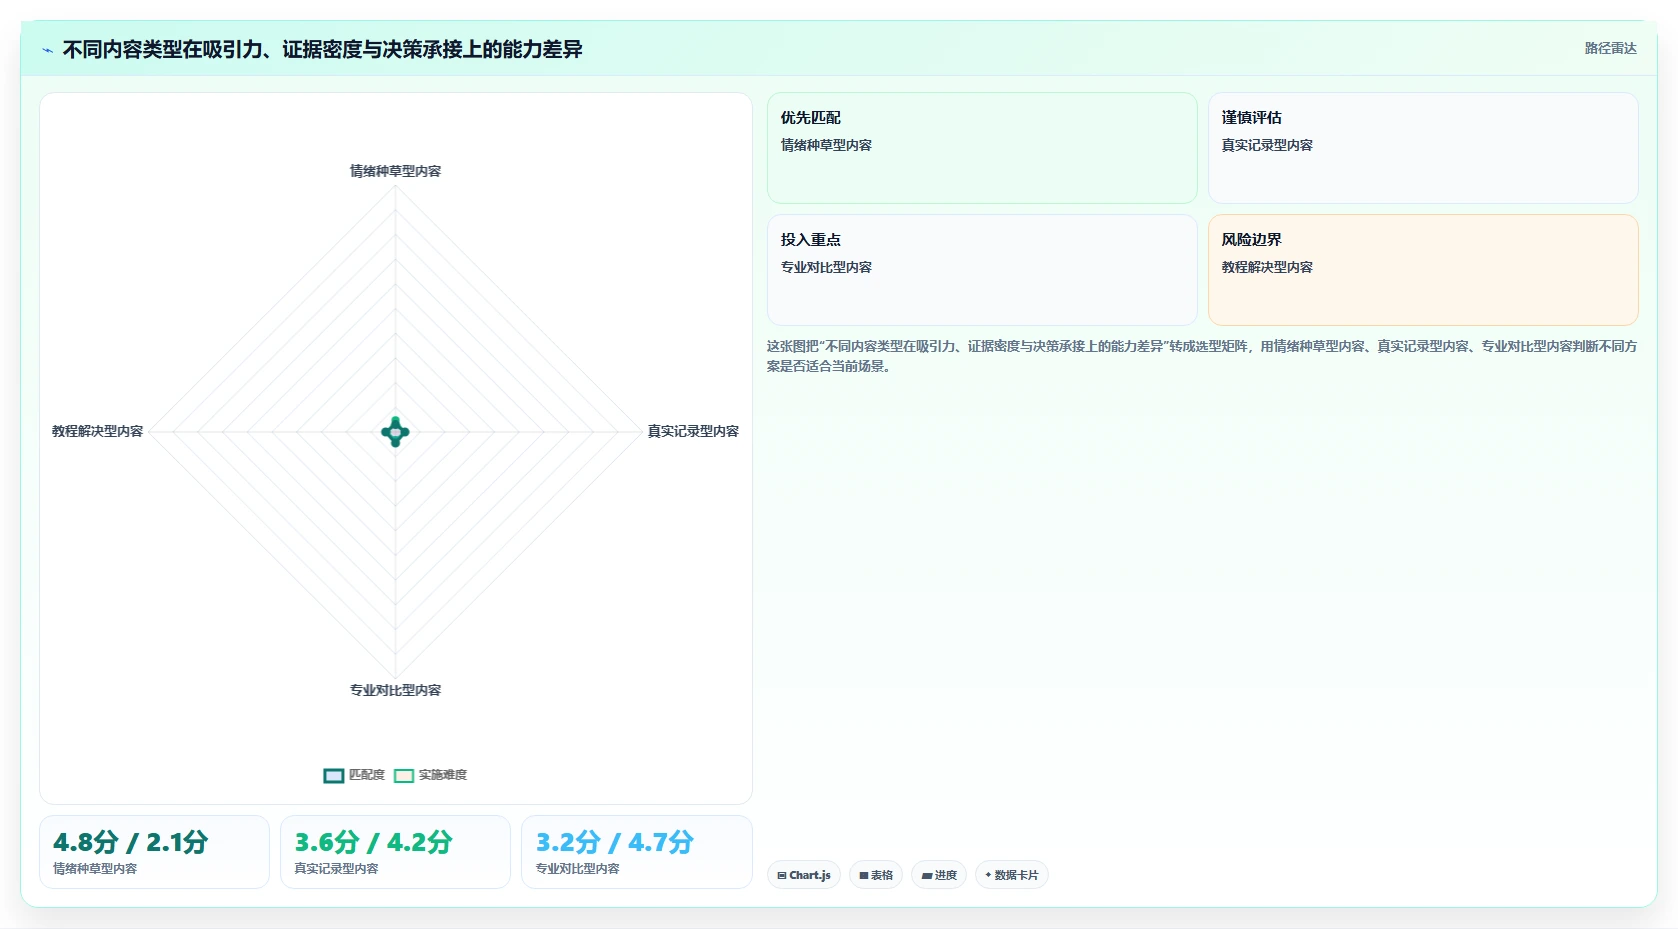Click the radar data points at chart center
The width and height of the screenshot is (1678, 929).
coord(395,432)
